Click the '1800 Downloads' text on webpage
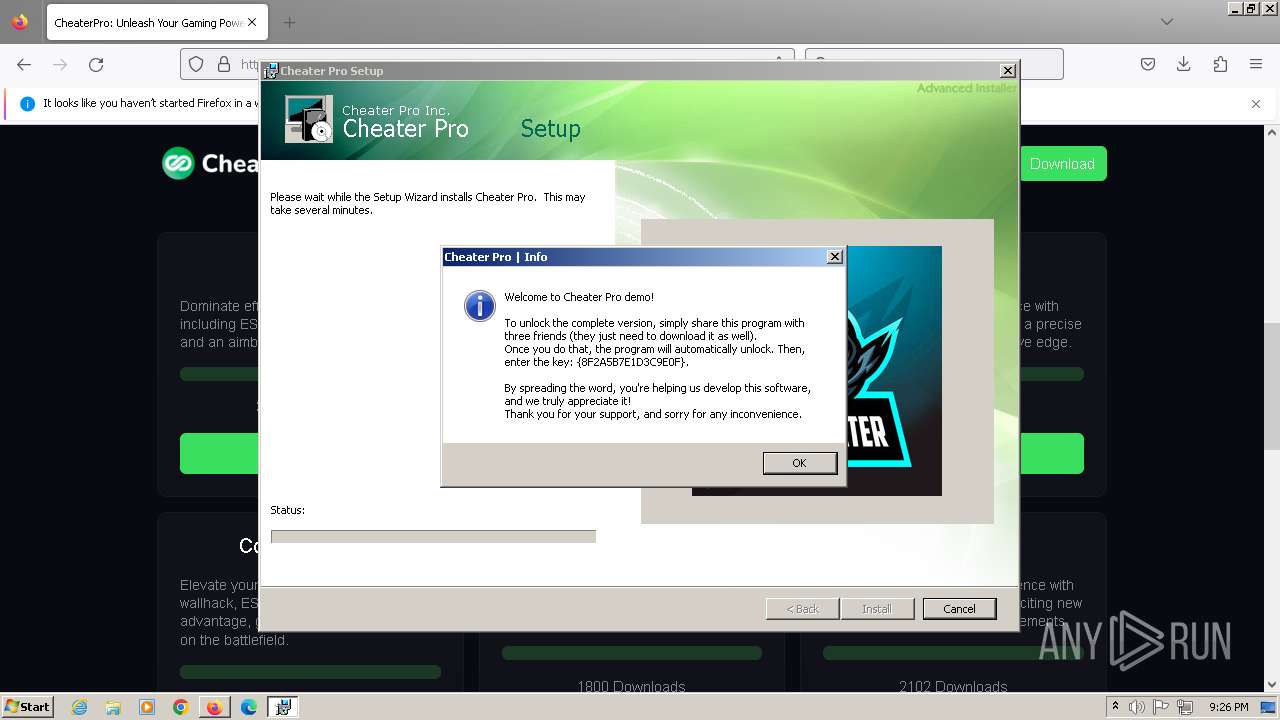 click(x=631, y=687)
